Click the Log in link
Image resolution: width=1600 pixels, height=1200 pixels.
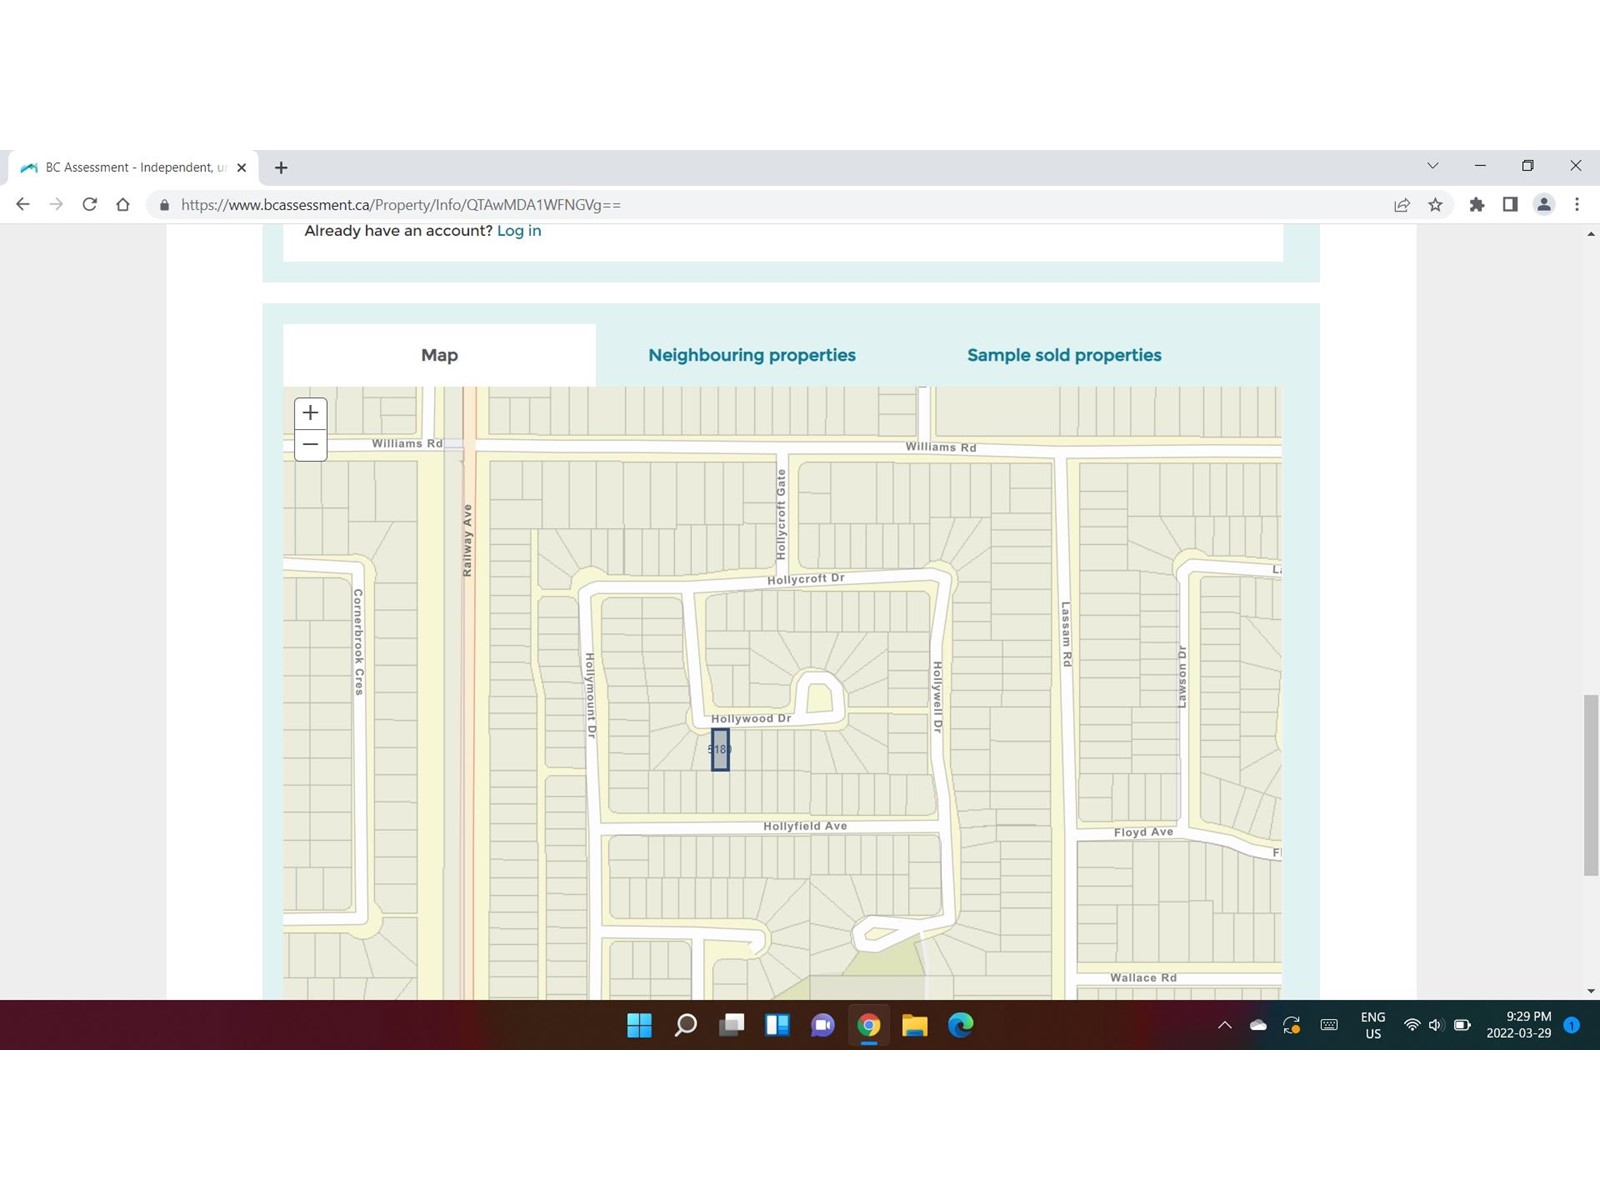coord(519,231)
